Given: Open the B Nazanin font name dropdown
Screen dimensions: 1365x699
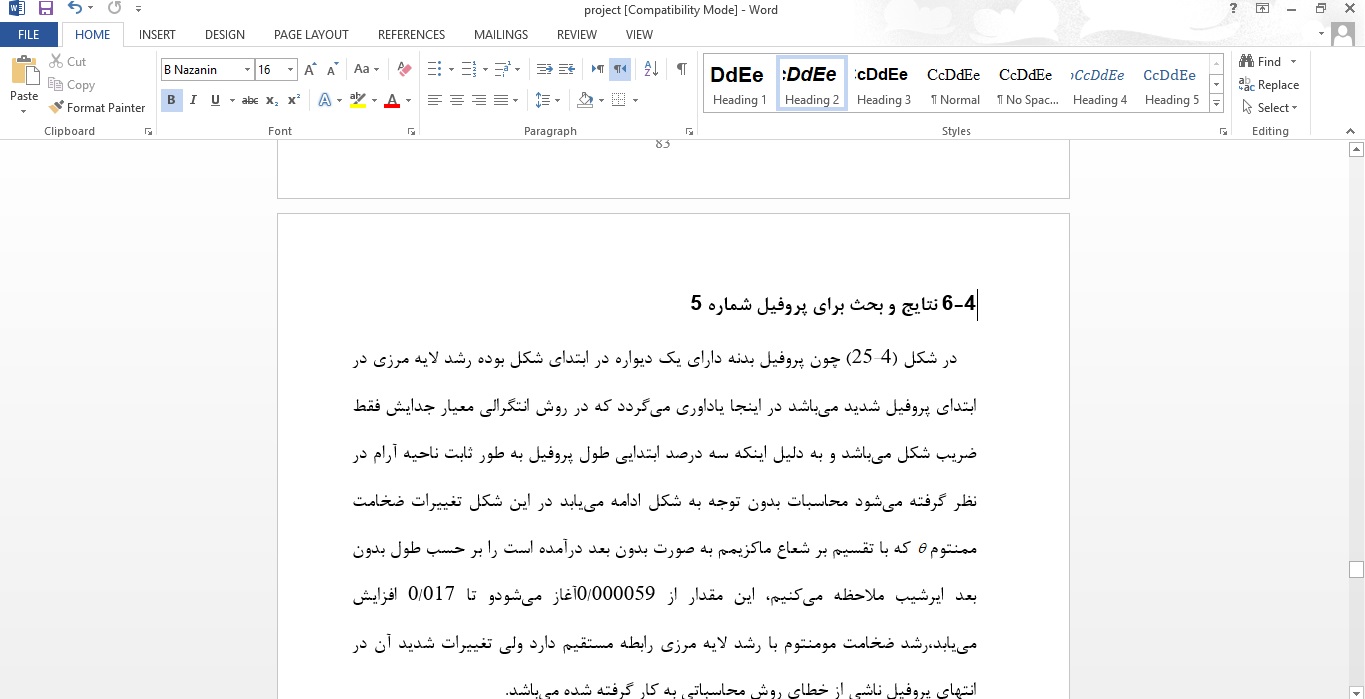Looking at the screenshot, I should coord(249,70).
